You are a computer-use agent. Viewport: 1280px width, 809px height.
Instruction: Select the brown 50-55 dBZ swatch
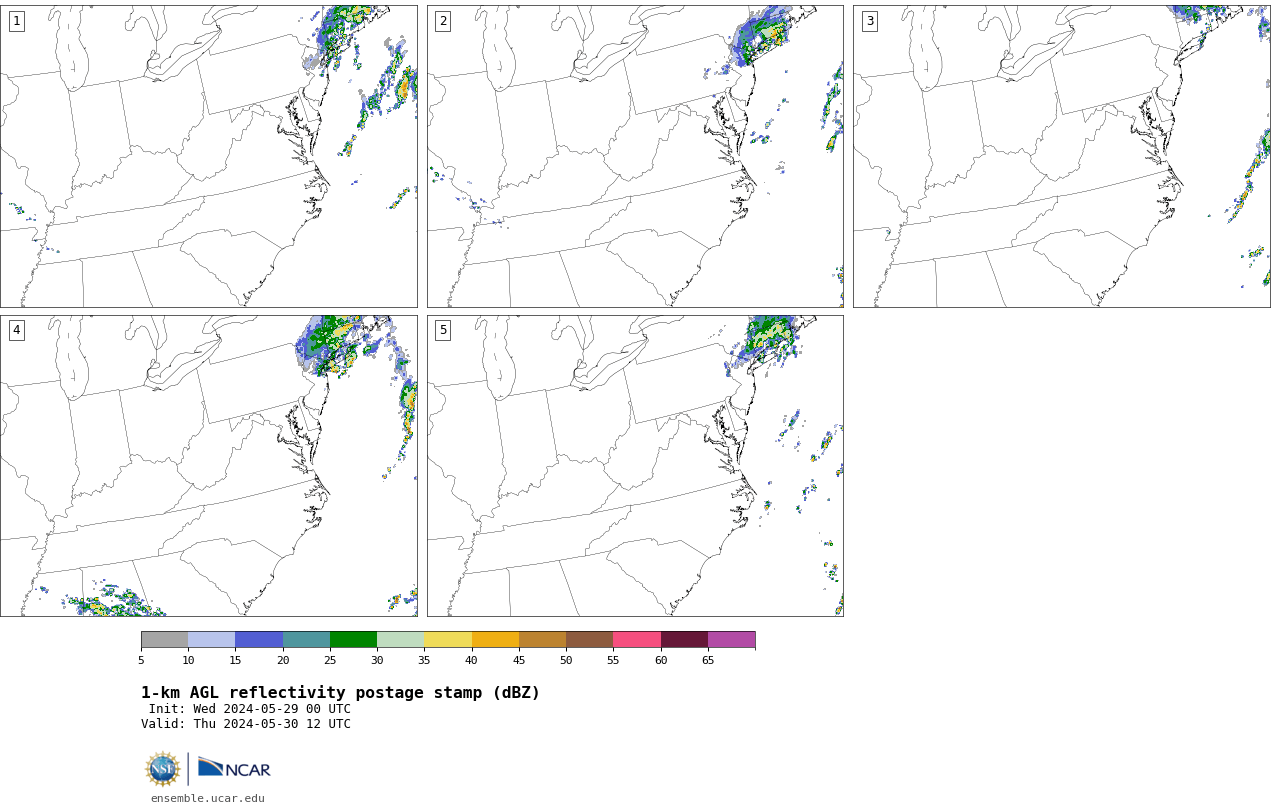coord(589,640)
